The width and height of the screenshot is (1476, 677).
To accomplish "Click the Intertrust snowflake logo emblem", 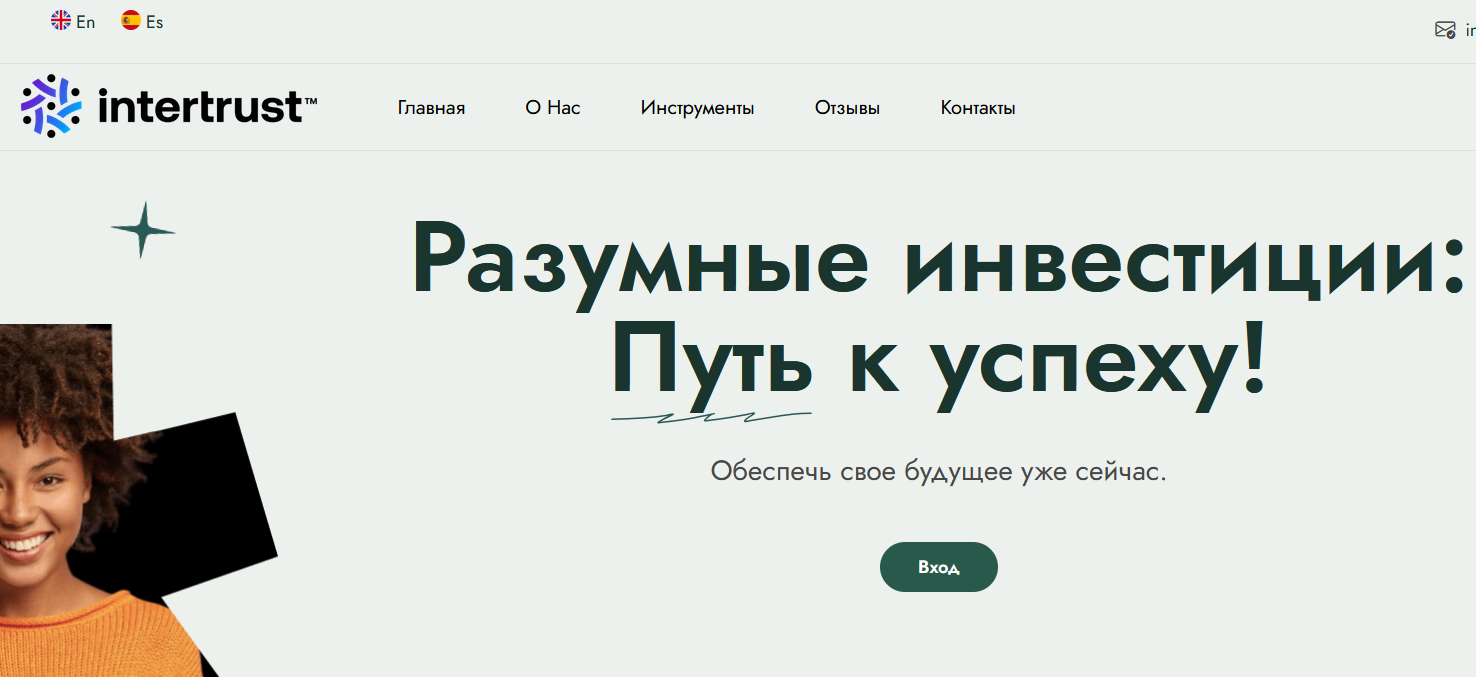I will (x=51, y=106).
